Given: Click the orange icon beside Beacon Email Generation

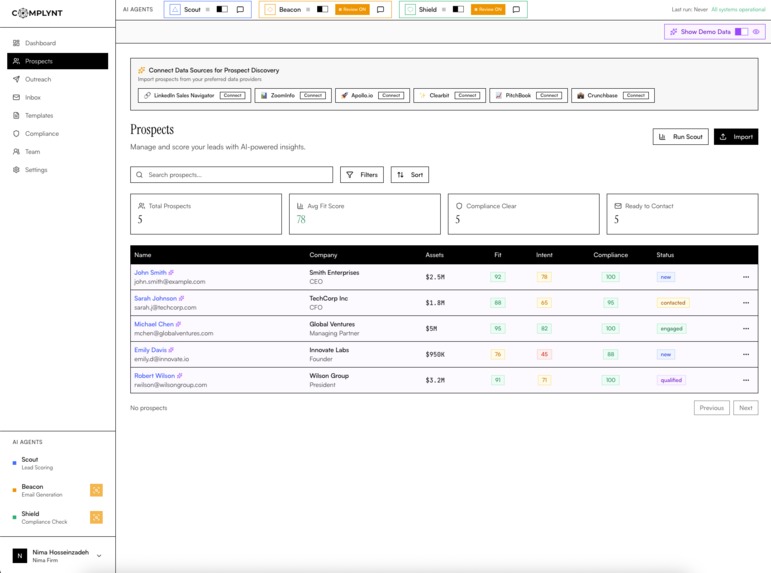Looking at the screenshot, I should (x=96, y=490).
